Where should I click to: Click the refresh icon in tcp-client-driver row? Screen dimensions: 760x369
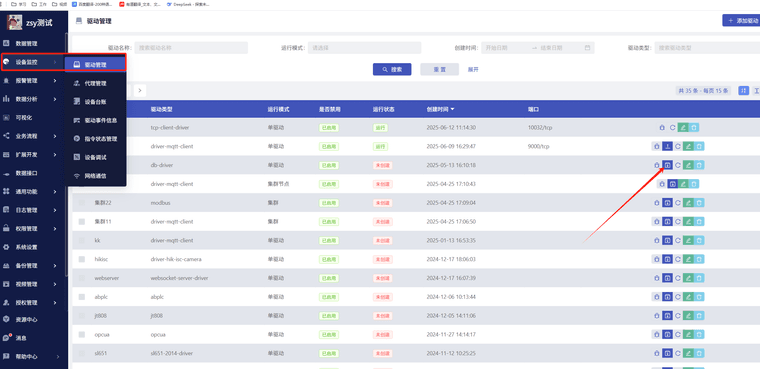(x=672, y=128)
